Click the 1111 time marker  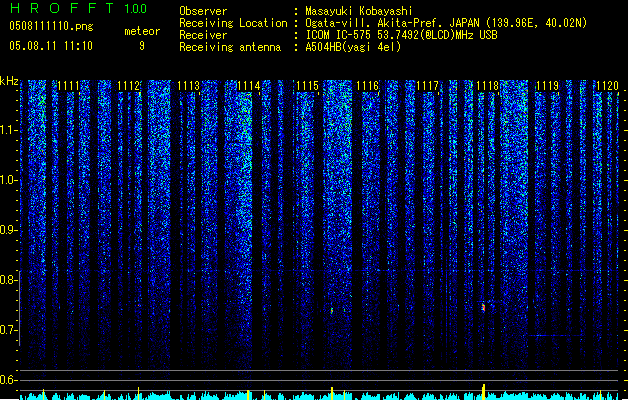pyautogui.click(x=68, y=86)
